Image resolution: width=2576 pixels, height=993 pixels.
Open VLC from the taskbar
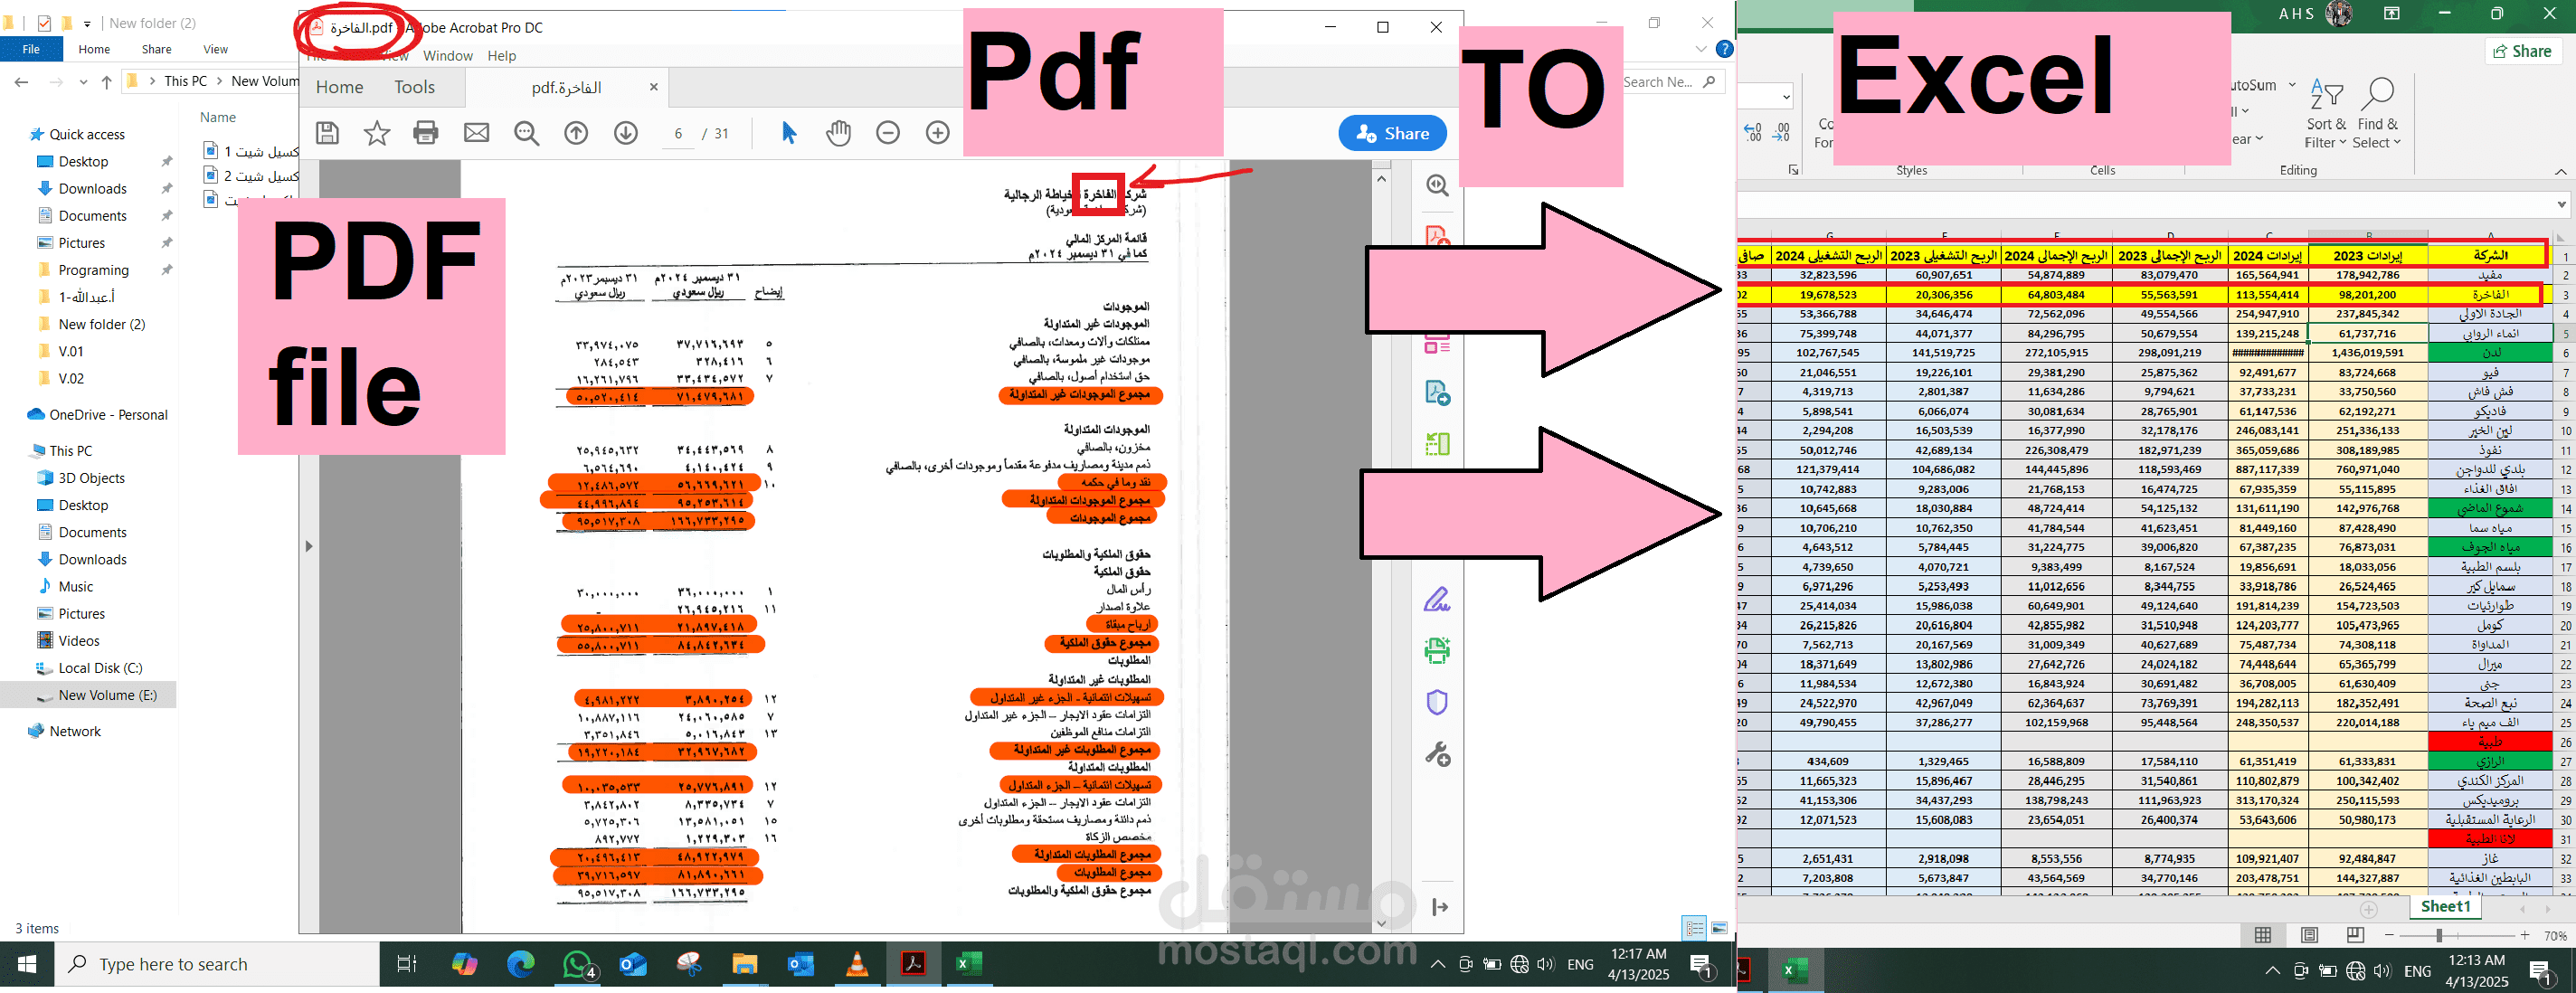(x=857, y=964)
